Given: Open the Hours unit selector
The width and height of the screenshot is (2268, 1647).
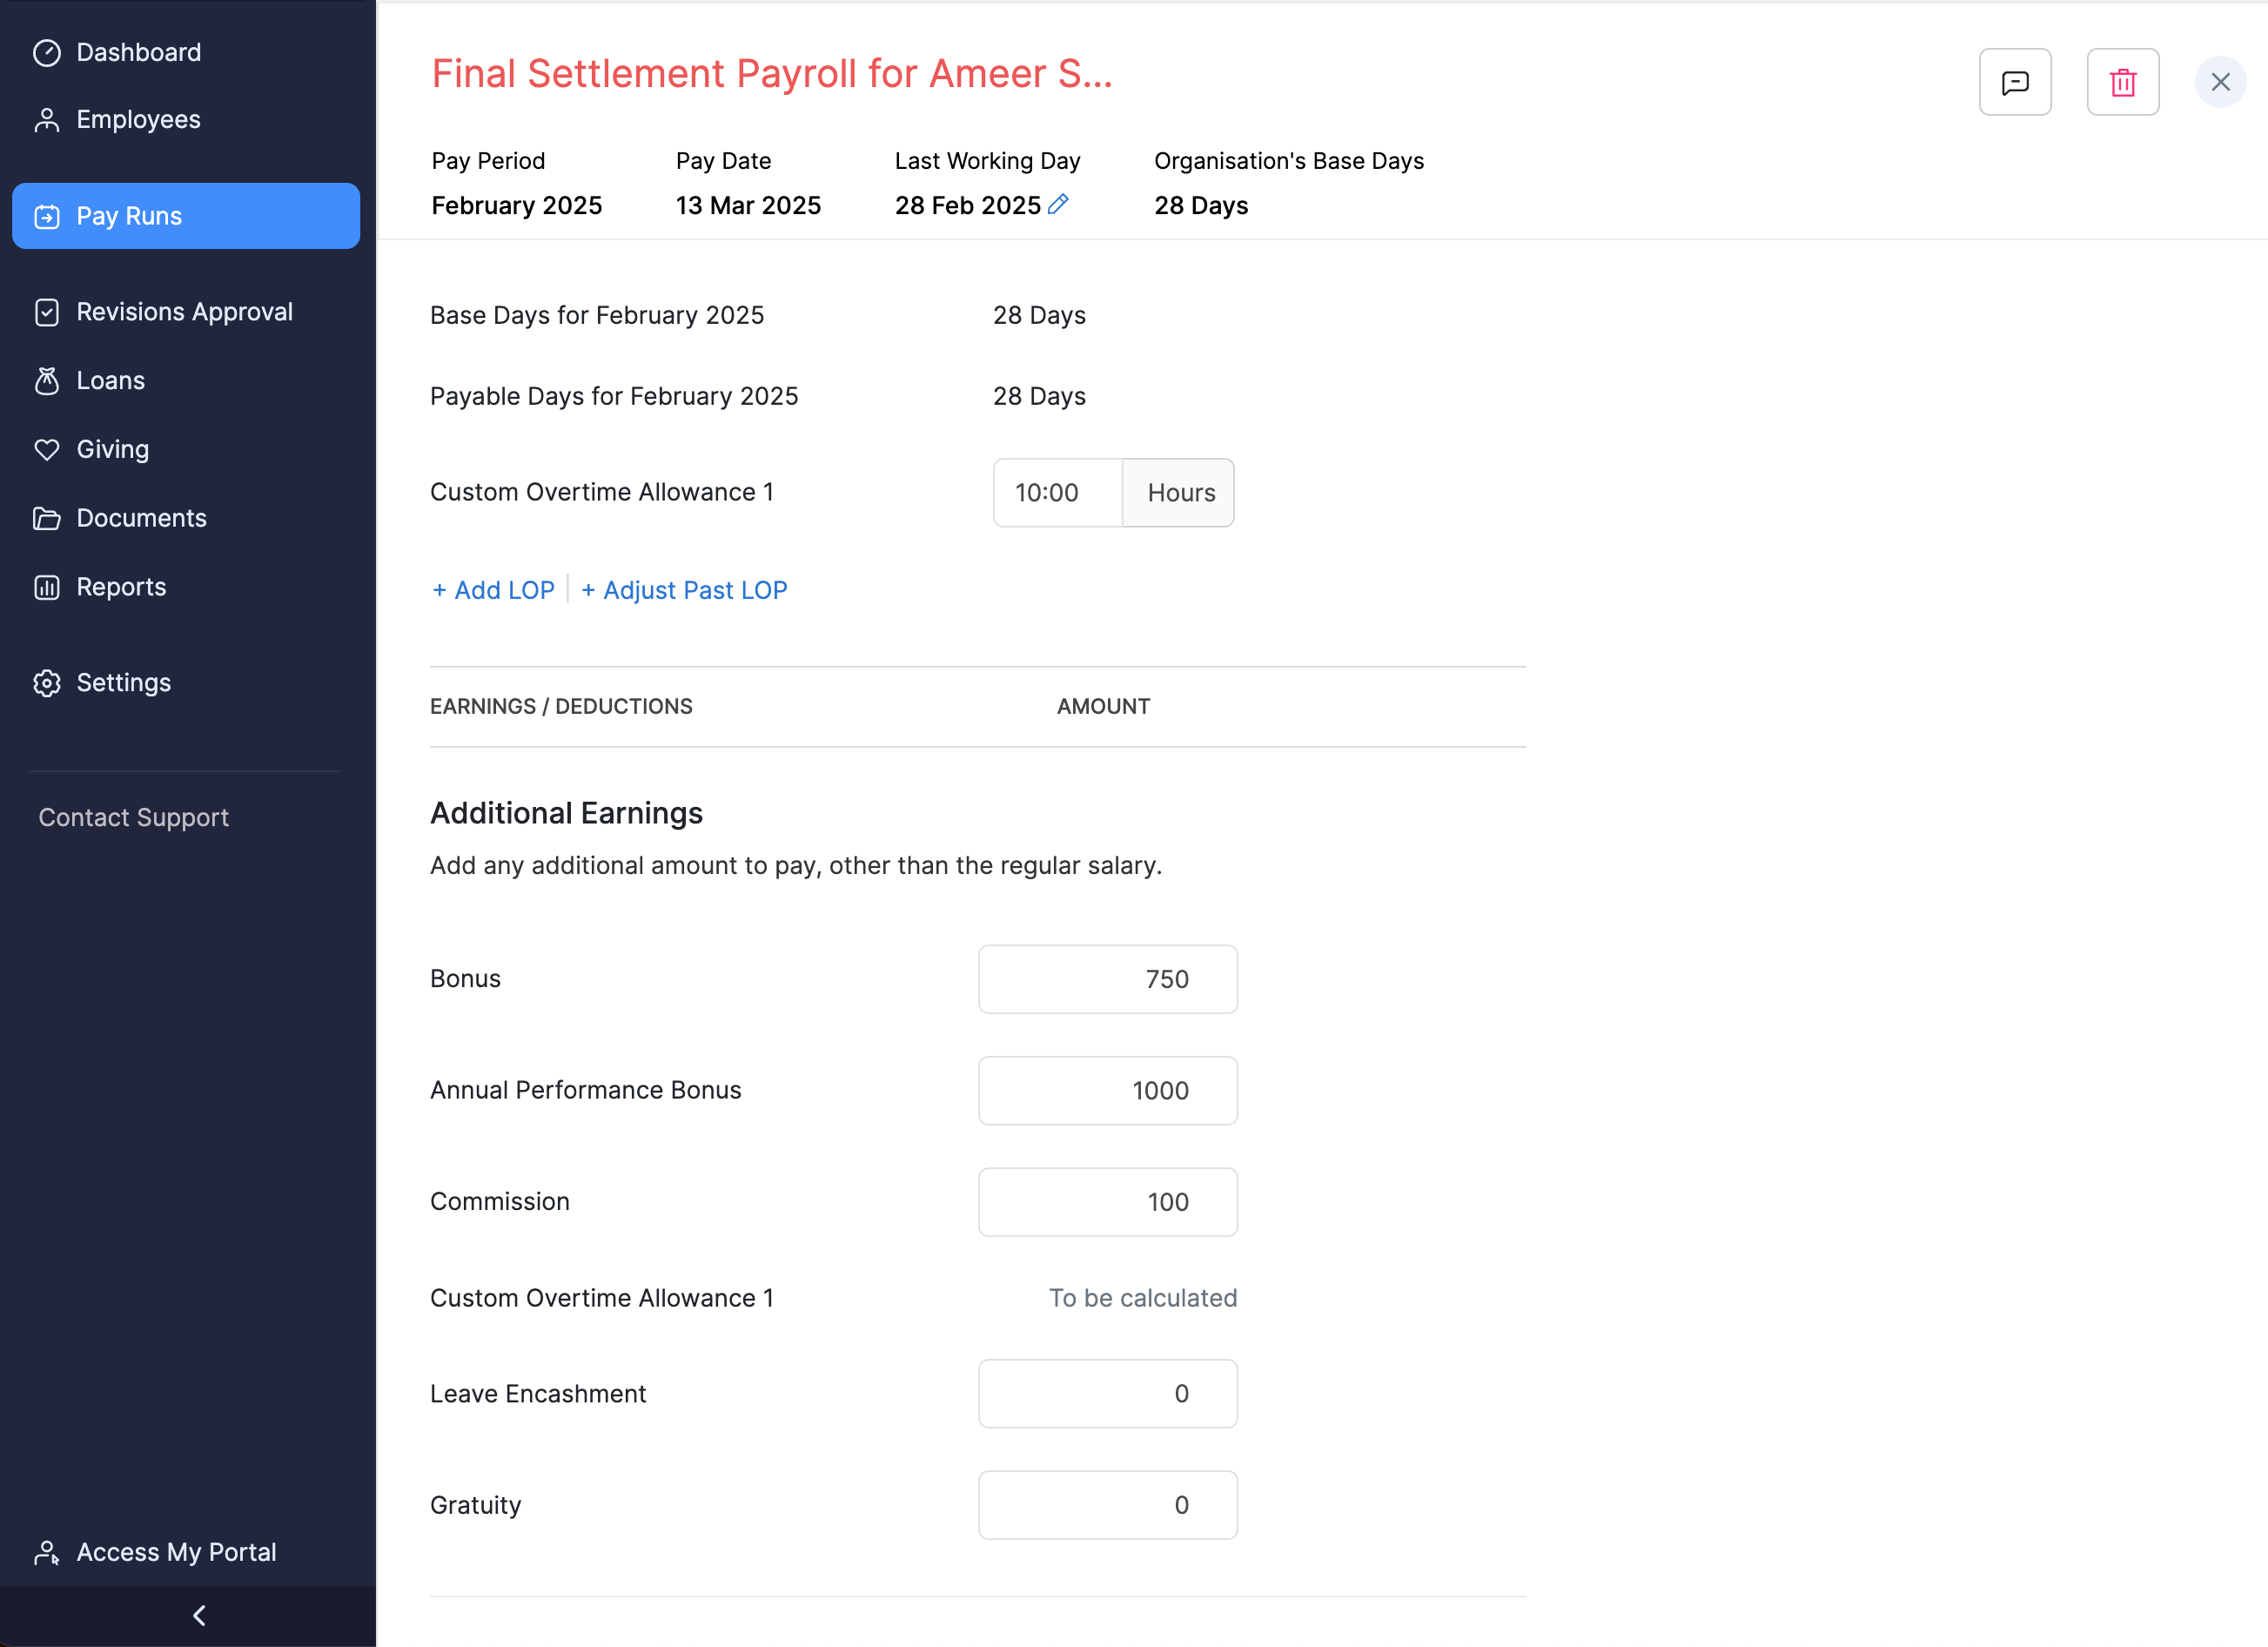Looking at the screenshot, I should 1179,492.
